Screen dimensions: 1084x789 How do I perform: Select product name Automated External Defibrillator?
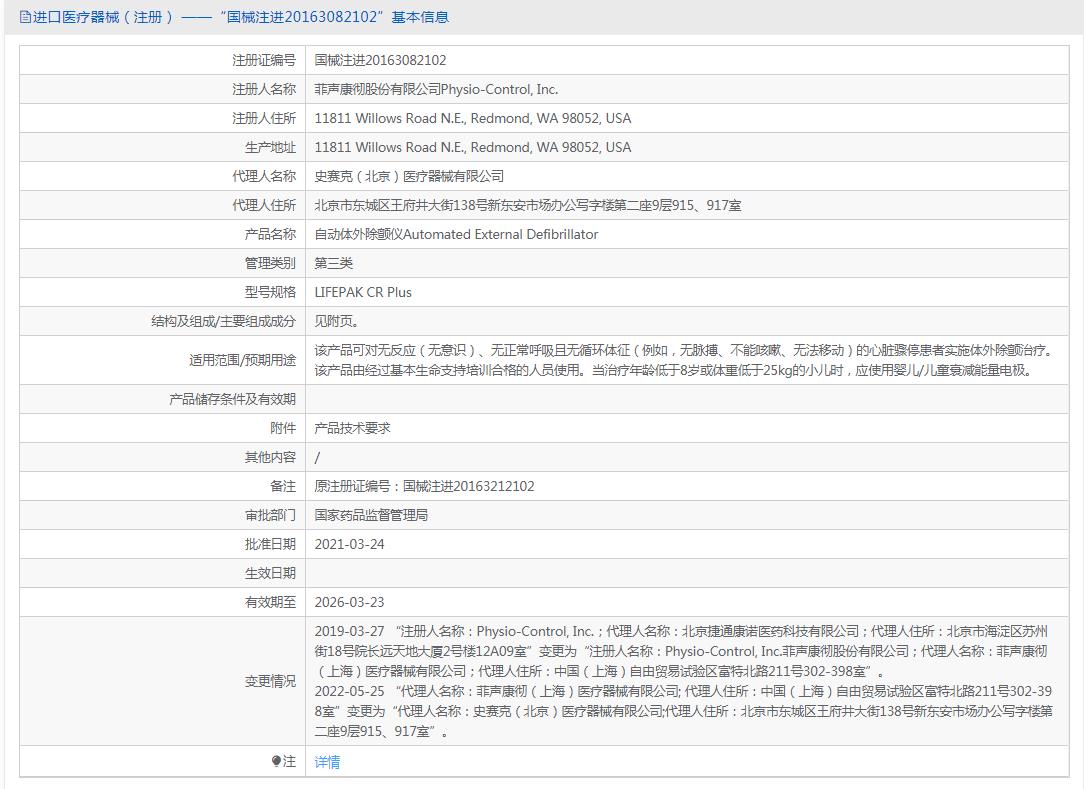(x=456, y=234)
